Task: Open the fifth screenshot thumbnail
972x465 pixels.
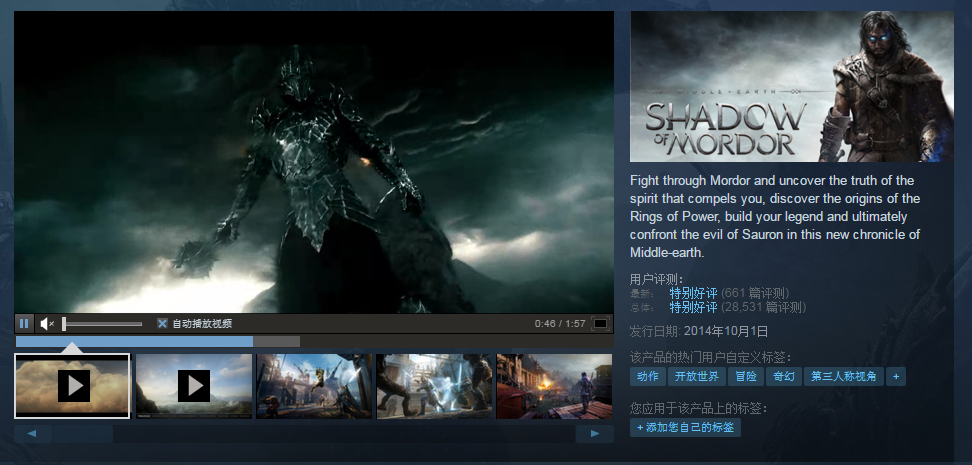Action: point(554,386)
